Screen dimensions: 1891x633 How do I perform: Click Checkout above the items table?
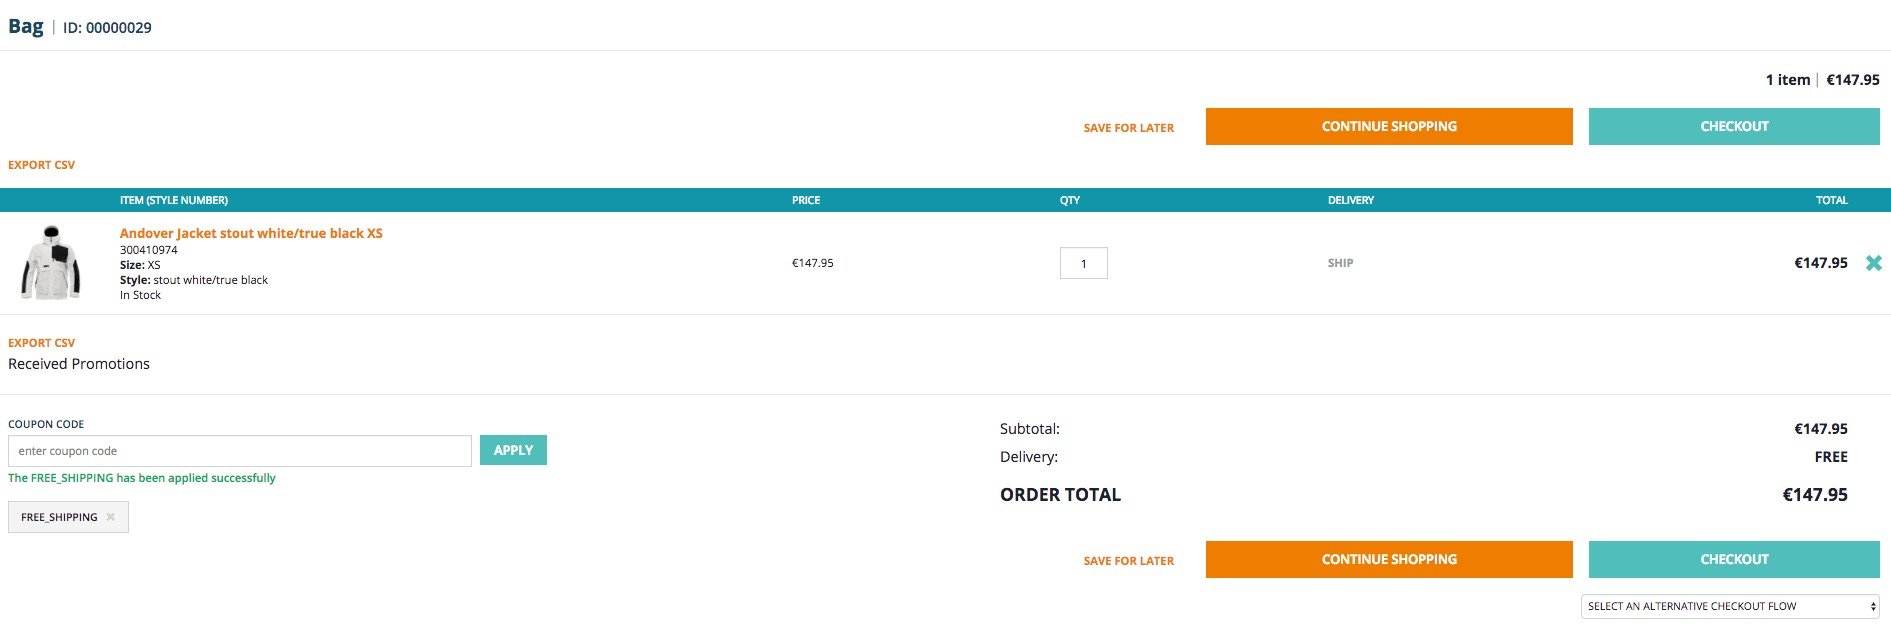(1734, 126)
